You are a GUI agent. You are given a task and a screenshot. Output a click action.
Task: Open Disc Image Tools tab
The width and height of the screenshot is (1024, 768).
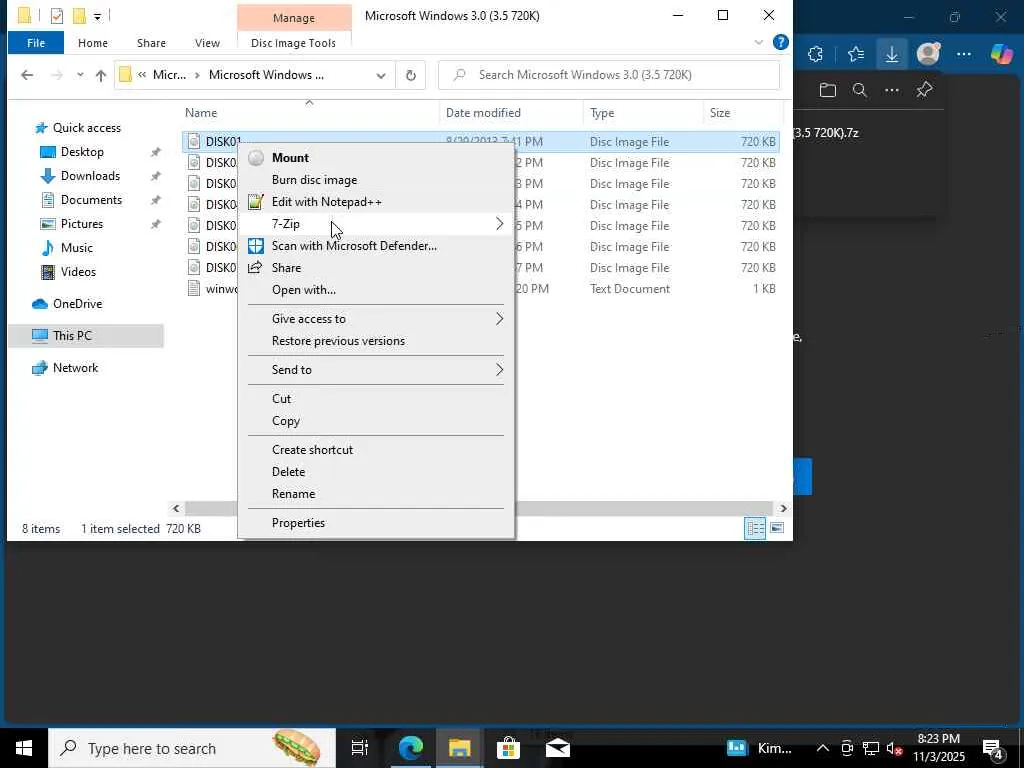[x=293, y=43]
